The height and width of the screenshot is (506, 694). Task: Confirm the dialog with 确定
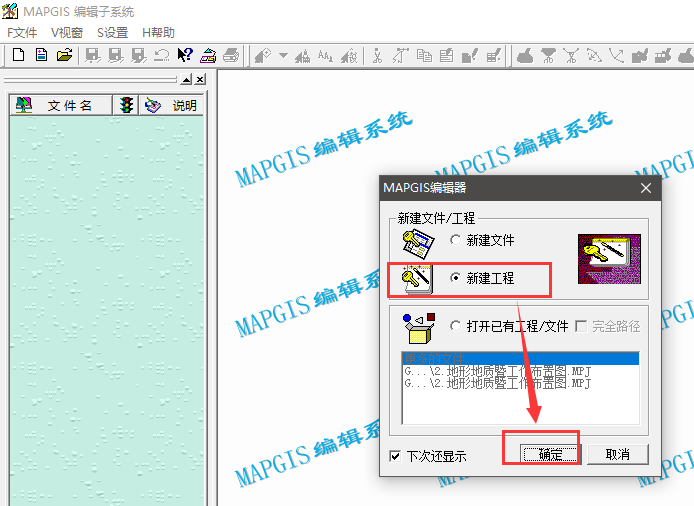[x=550, y=454]
